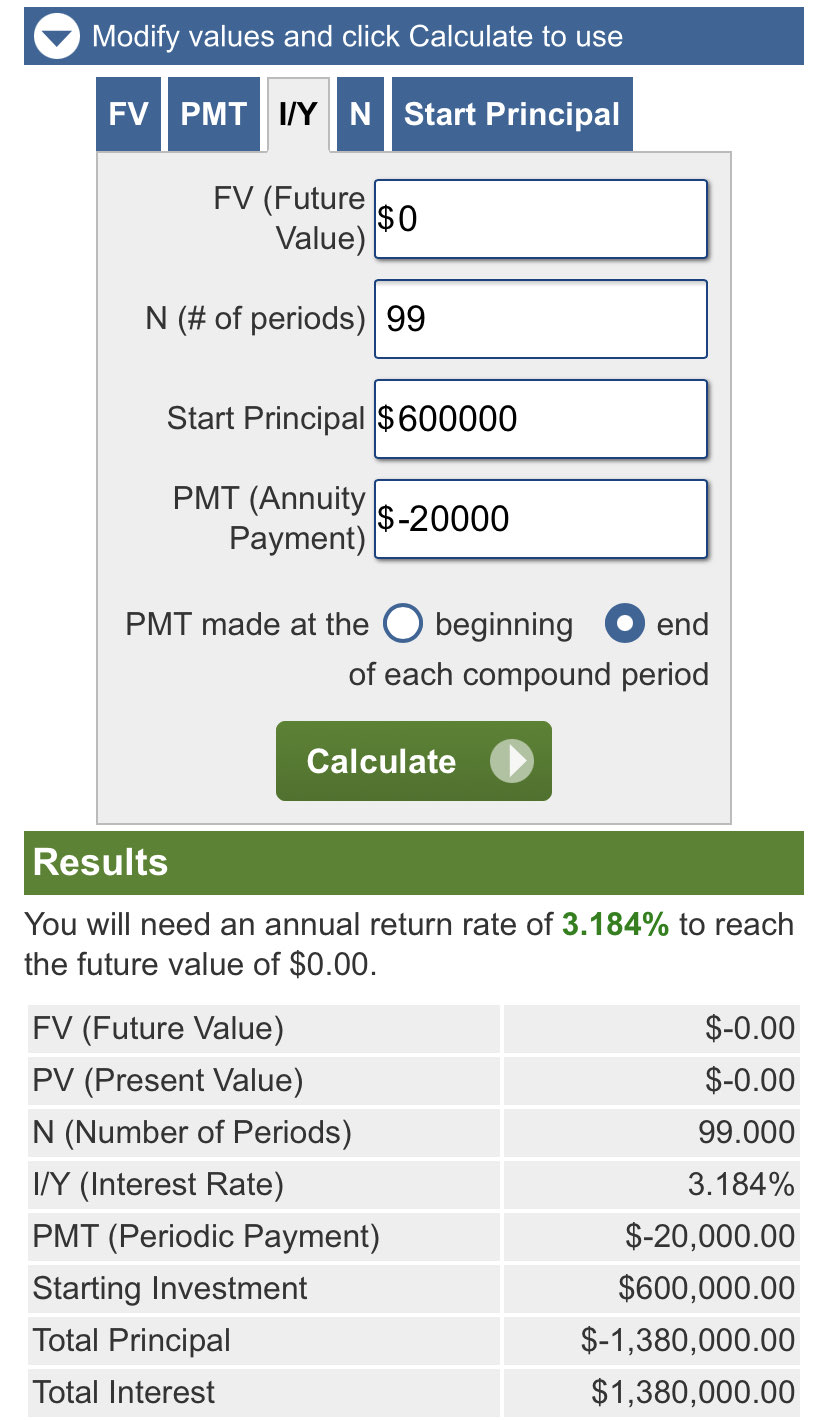Click the PMT (Annuity Payment) input field
The image size is (828, 1420).
pos(541,519)
